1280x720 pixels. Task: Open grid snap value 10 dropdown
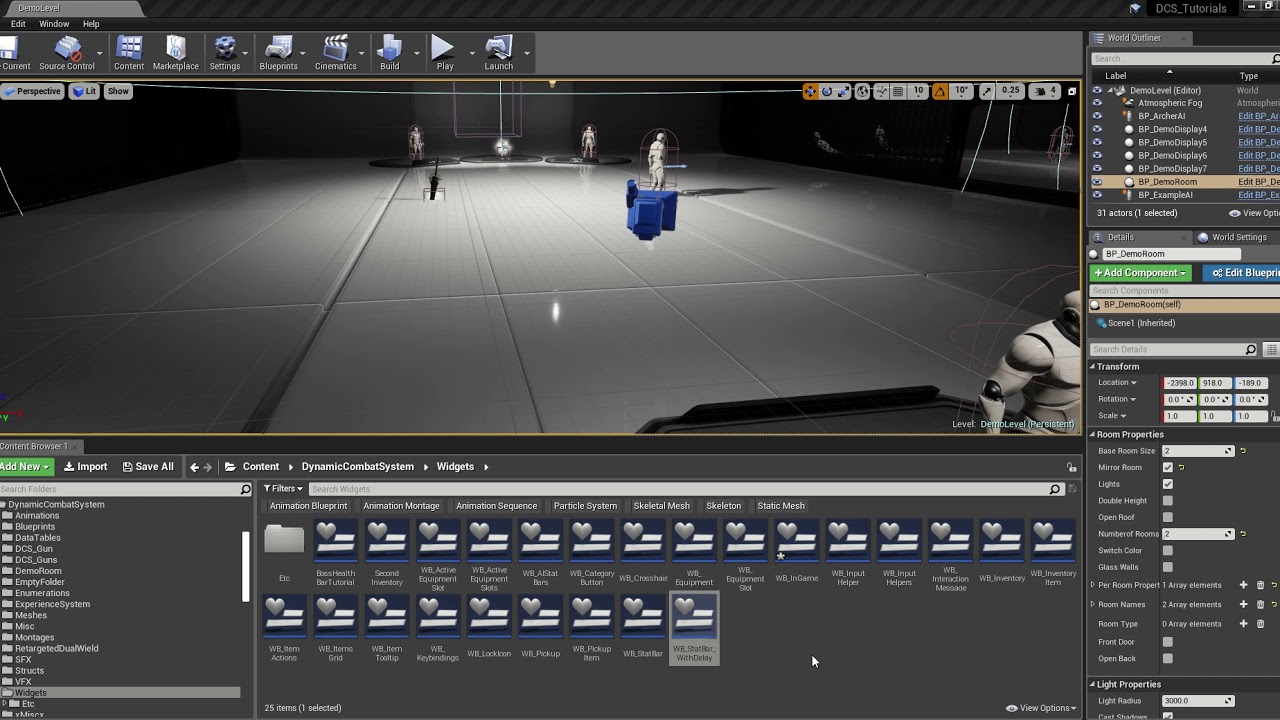(x=918, y=91)
